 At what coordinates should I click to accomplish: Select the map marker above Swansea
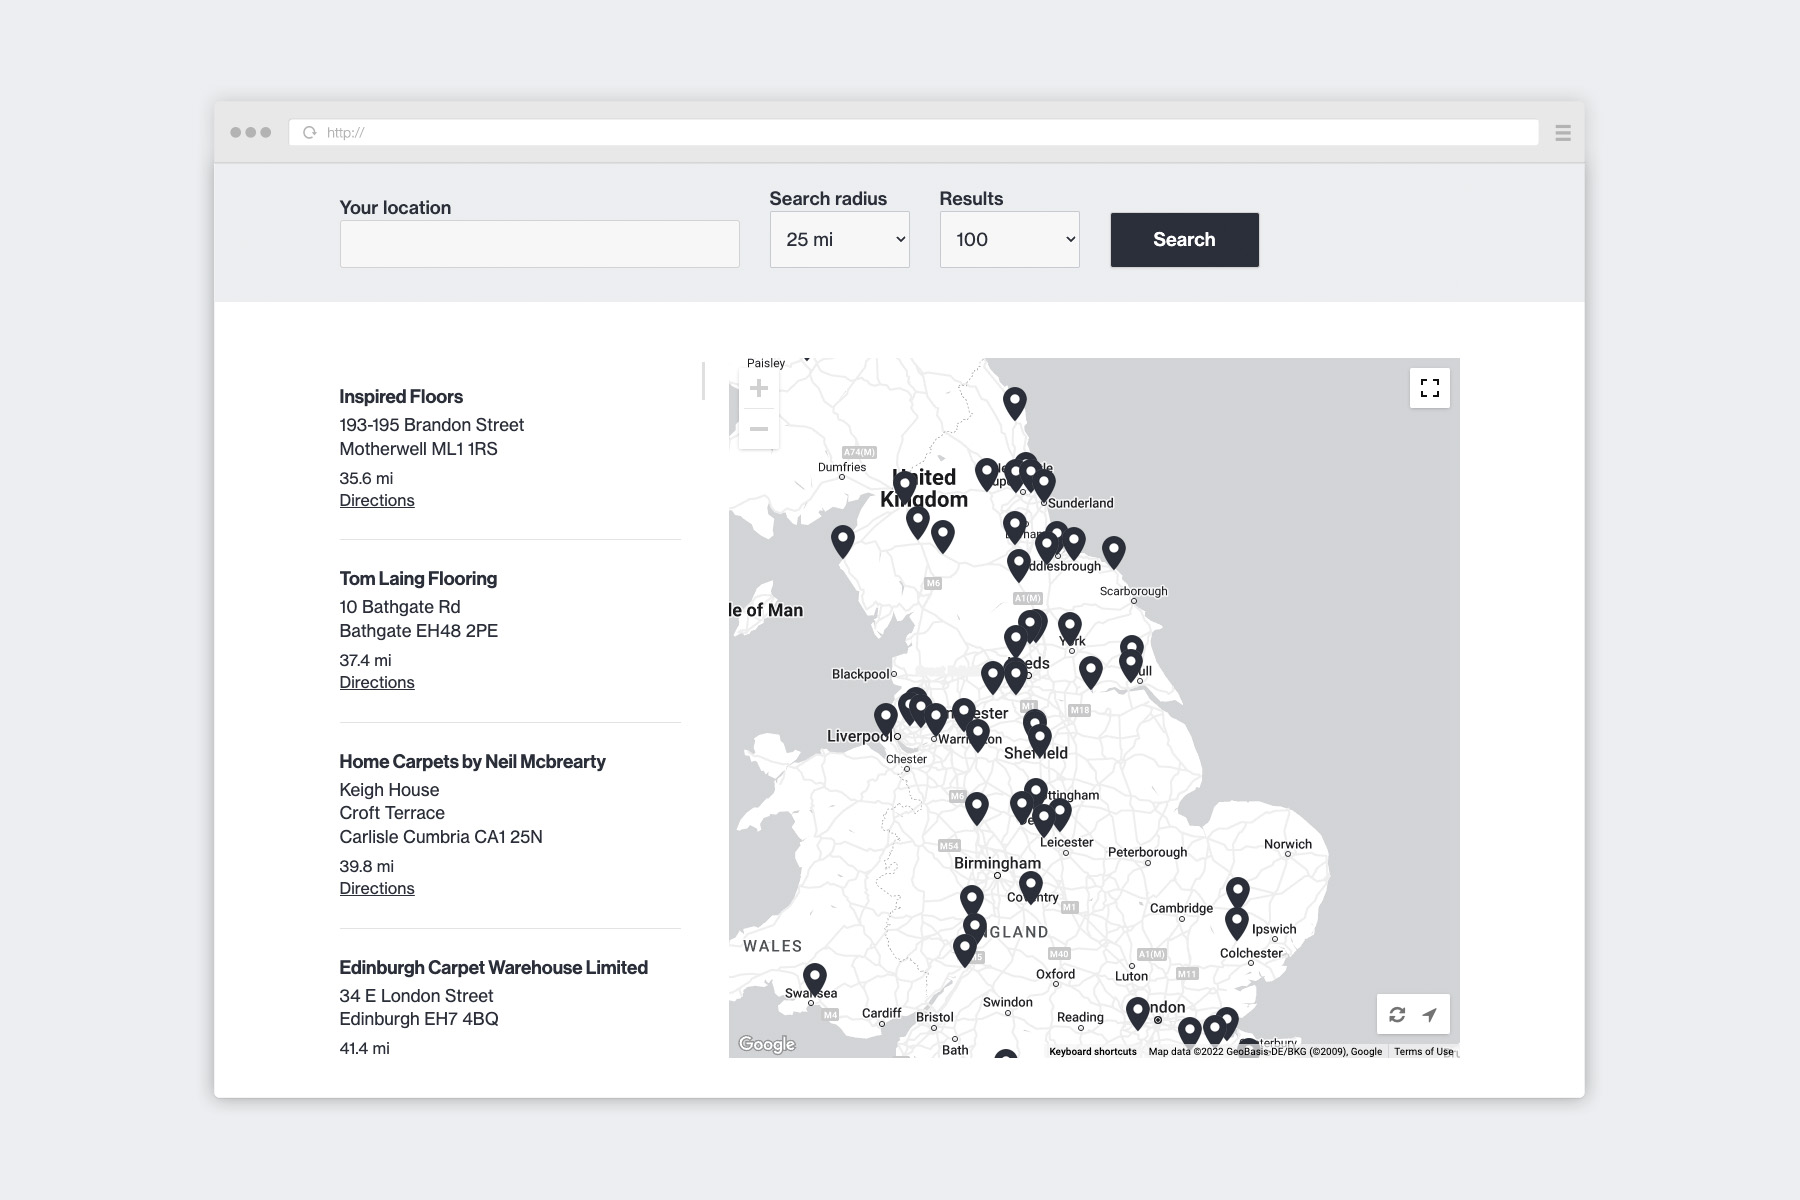(x=815, y=979)
